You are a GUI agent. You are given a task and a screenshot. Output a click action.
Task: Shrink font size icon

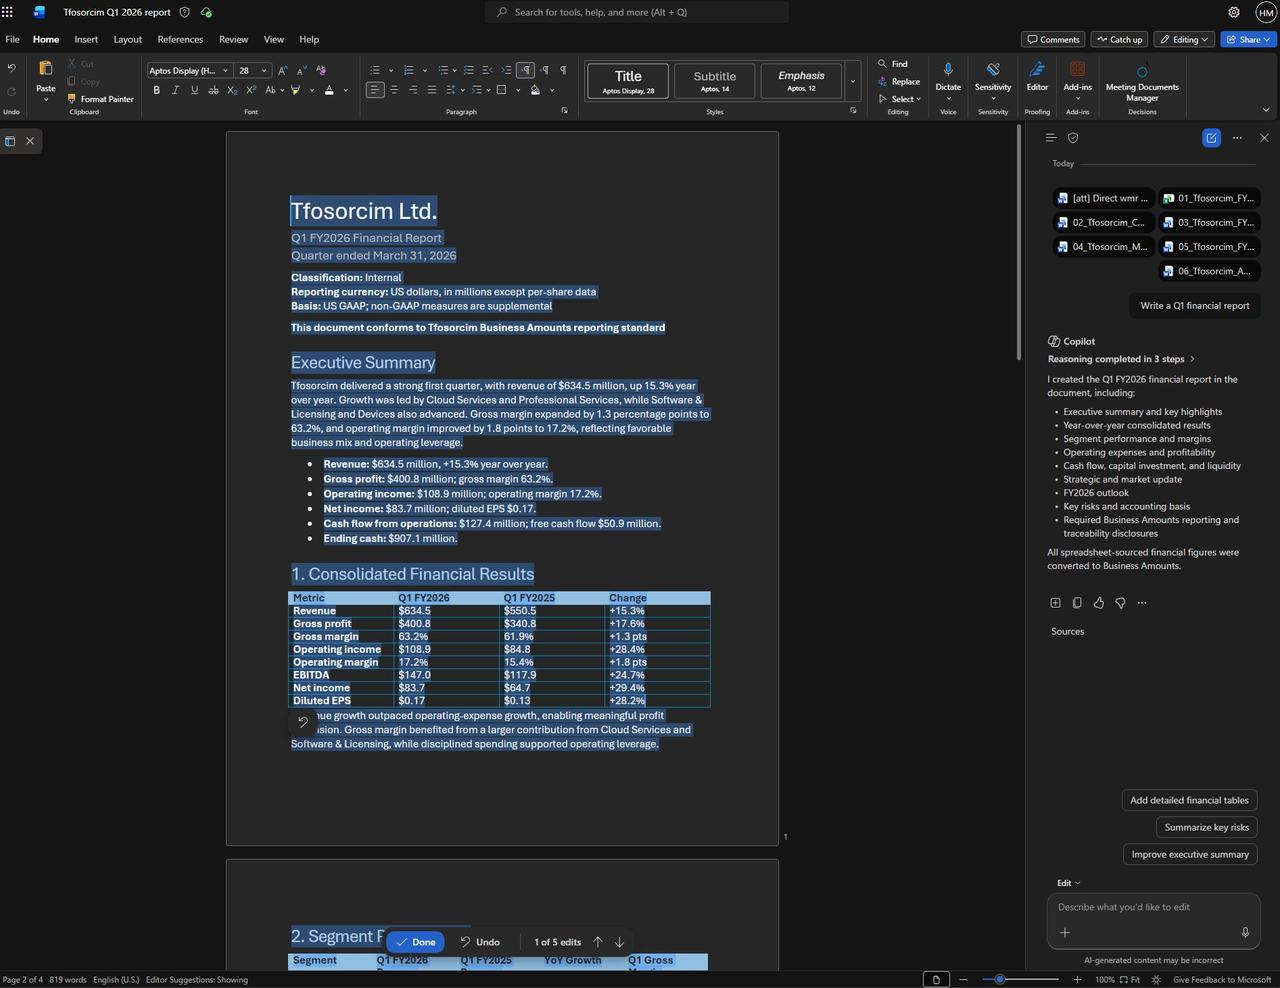coord(301,70)
